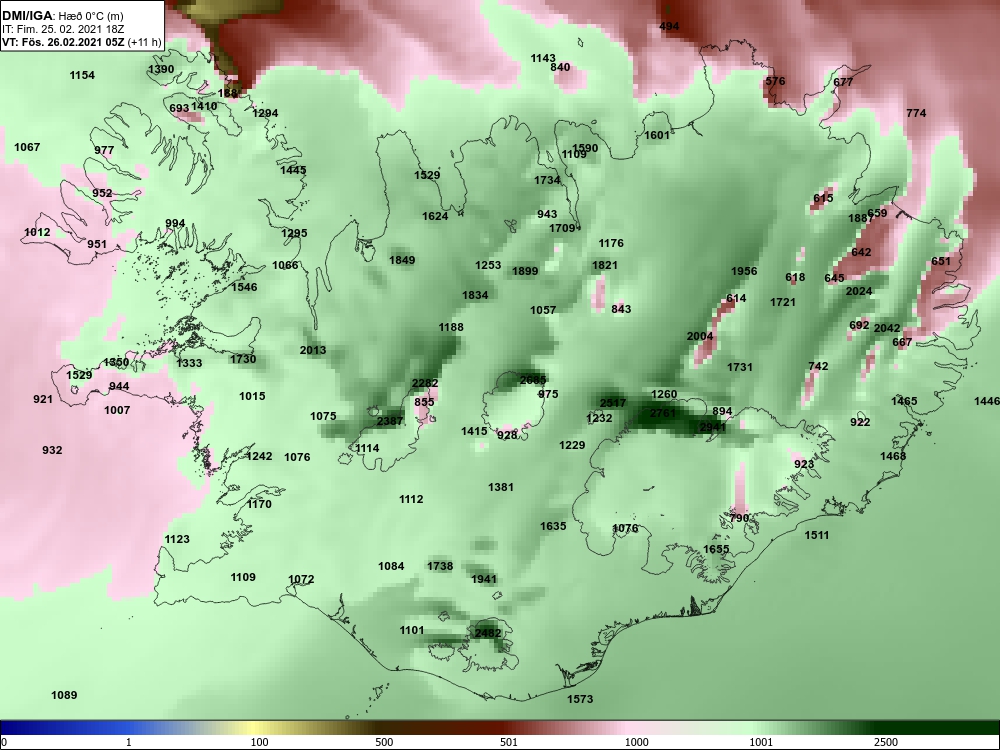
Task: Pick the 1546 map value
Action: pos(244,287)
